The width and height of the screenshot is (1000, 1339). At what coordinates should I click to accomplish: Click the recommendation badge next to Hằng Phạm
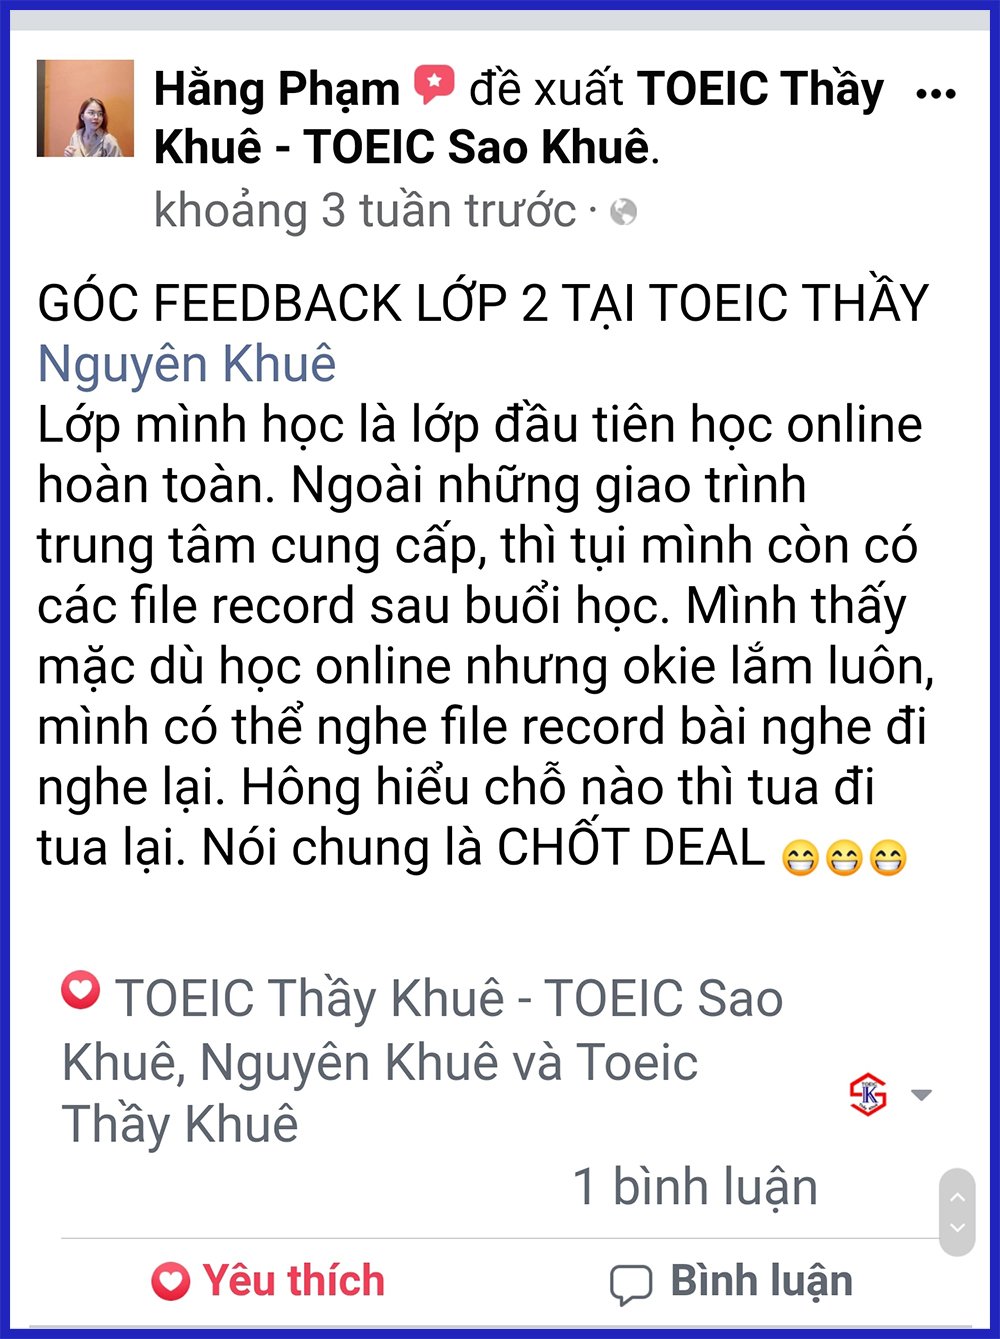click(434, 85)
